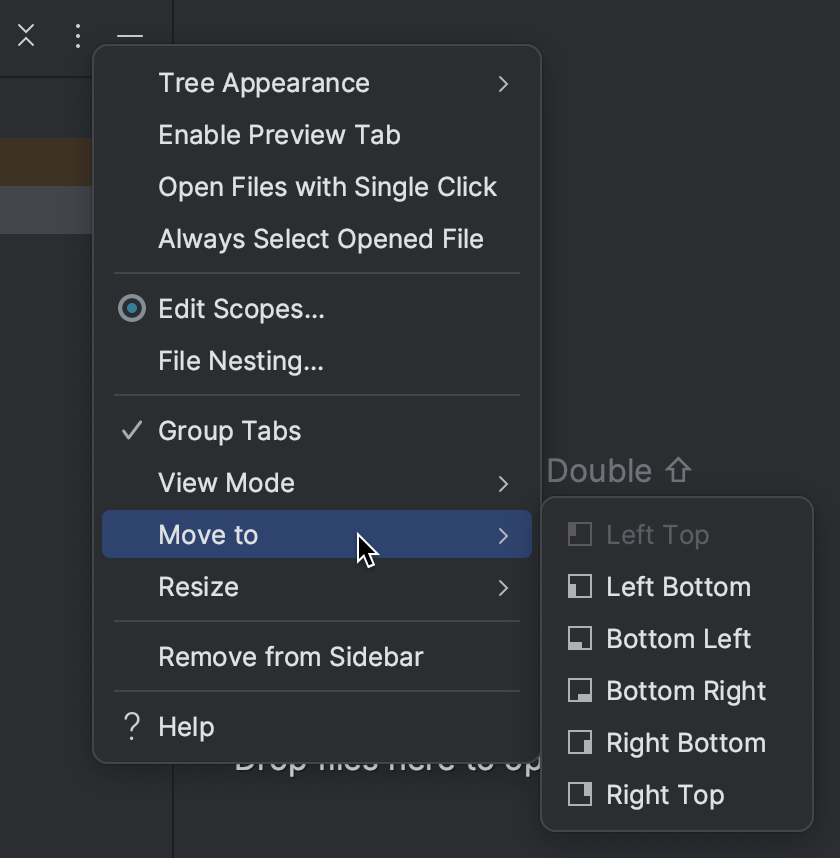Click the hide tool window X icon
The image size is (840, 858).
pos(25,37)
